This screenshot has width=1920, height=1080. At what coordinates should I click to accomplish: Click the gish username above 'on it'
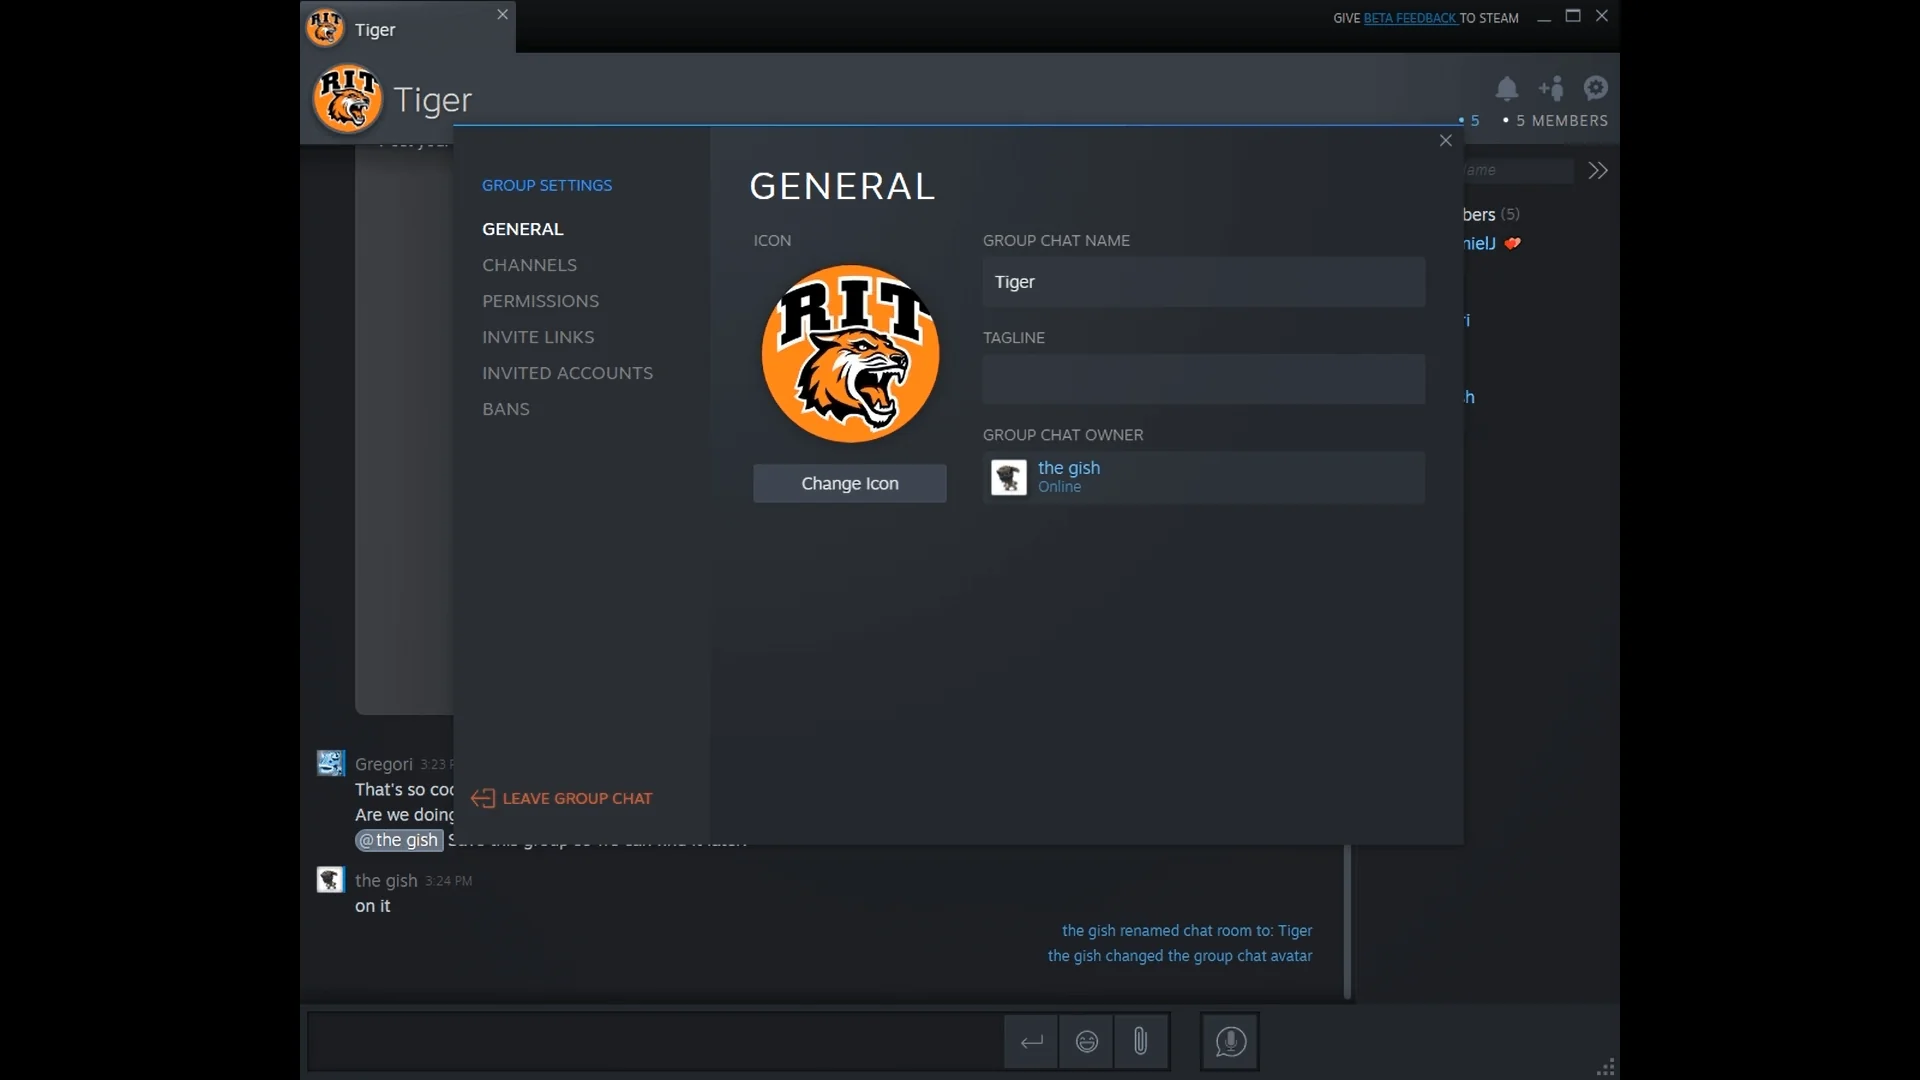386,880
